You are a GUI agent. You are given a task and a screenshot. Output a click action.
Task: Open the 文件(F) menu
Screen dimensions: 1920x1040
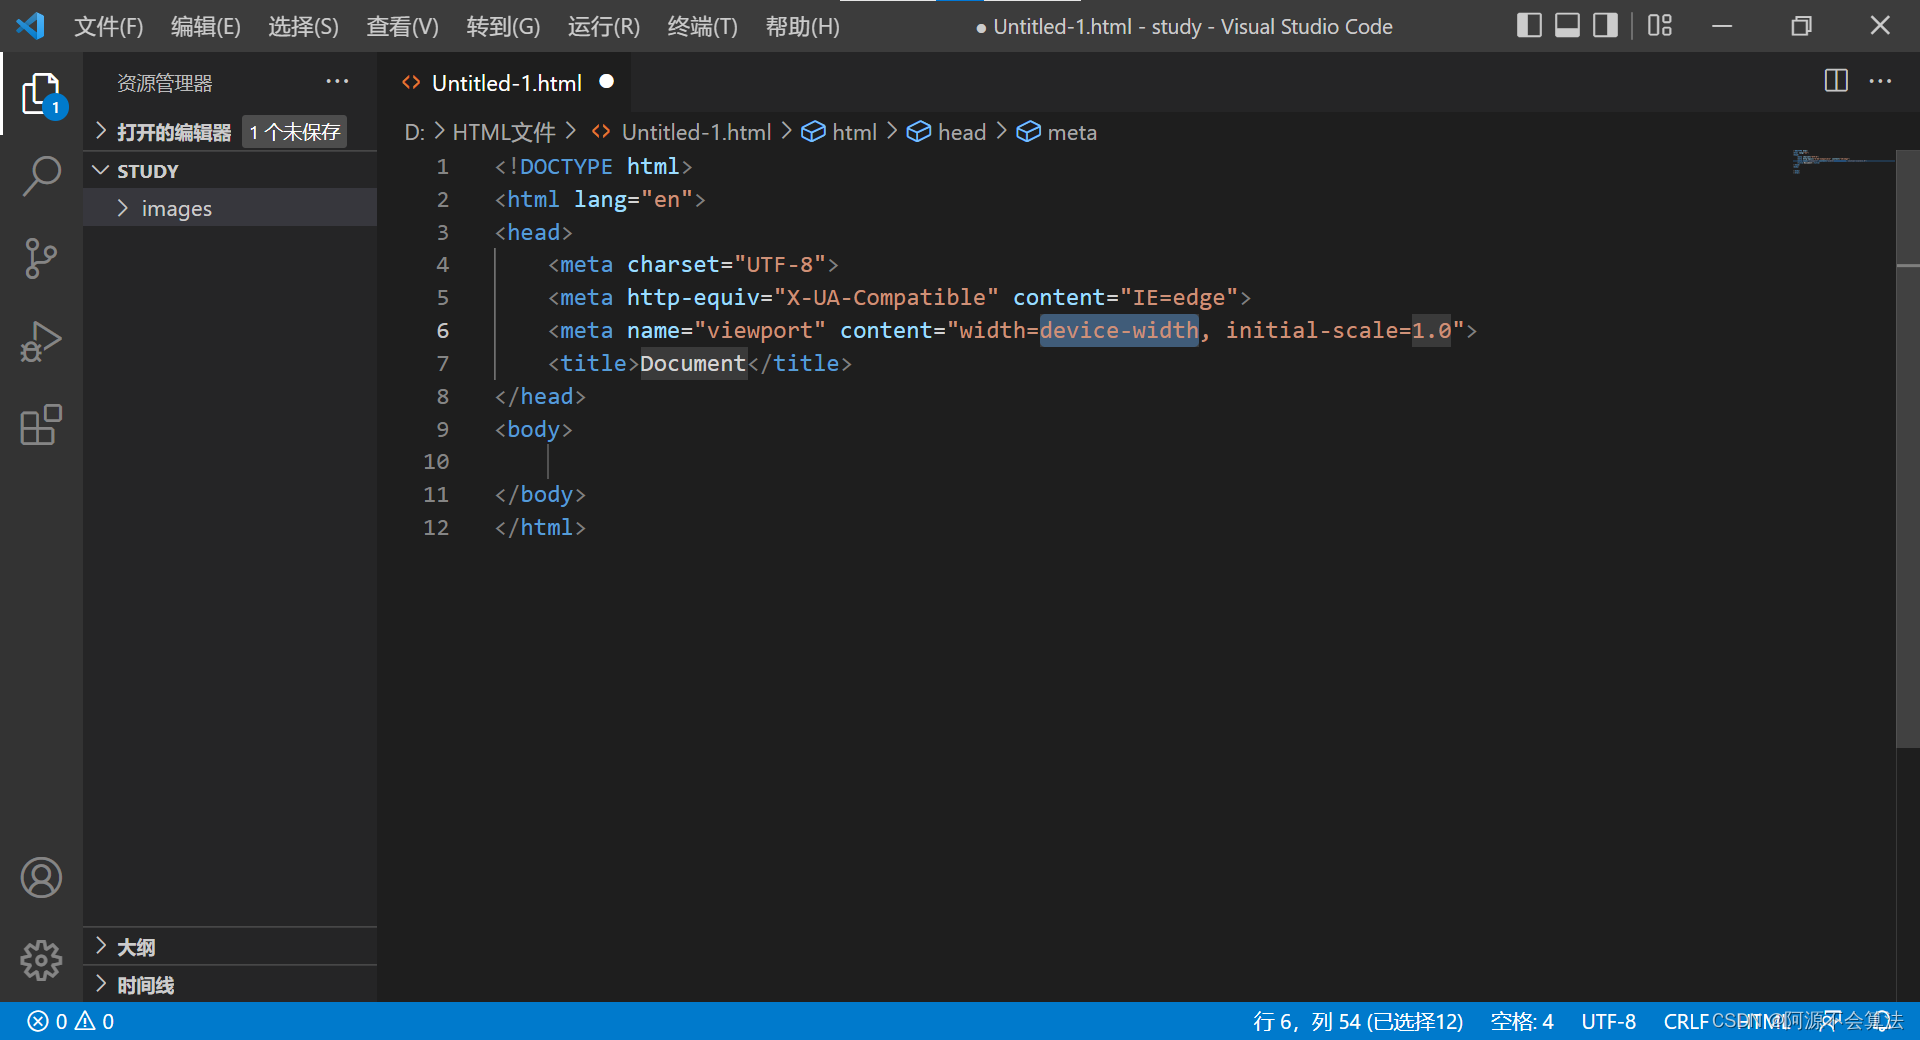pyautogui.click(x=109, y=26)
